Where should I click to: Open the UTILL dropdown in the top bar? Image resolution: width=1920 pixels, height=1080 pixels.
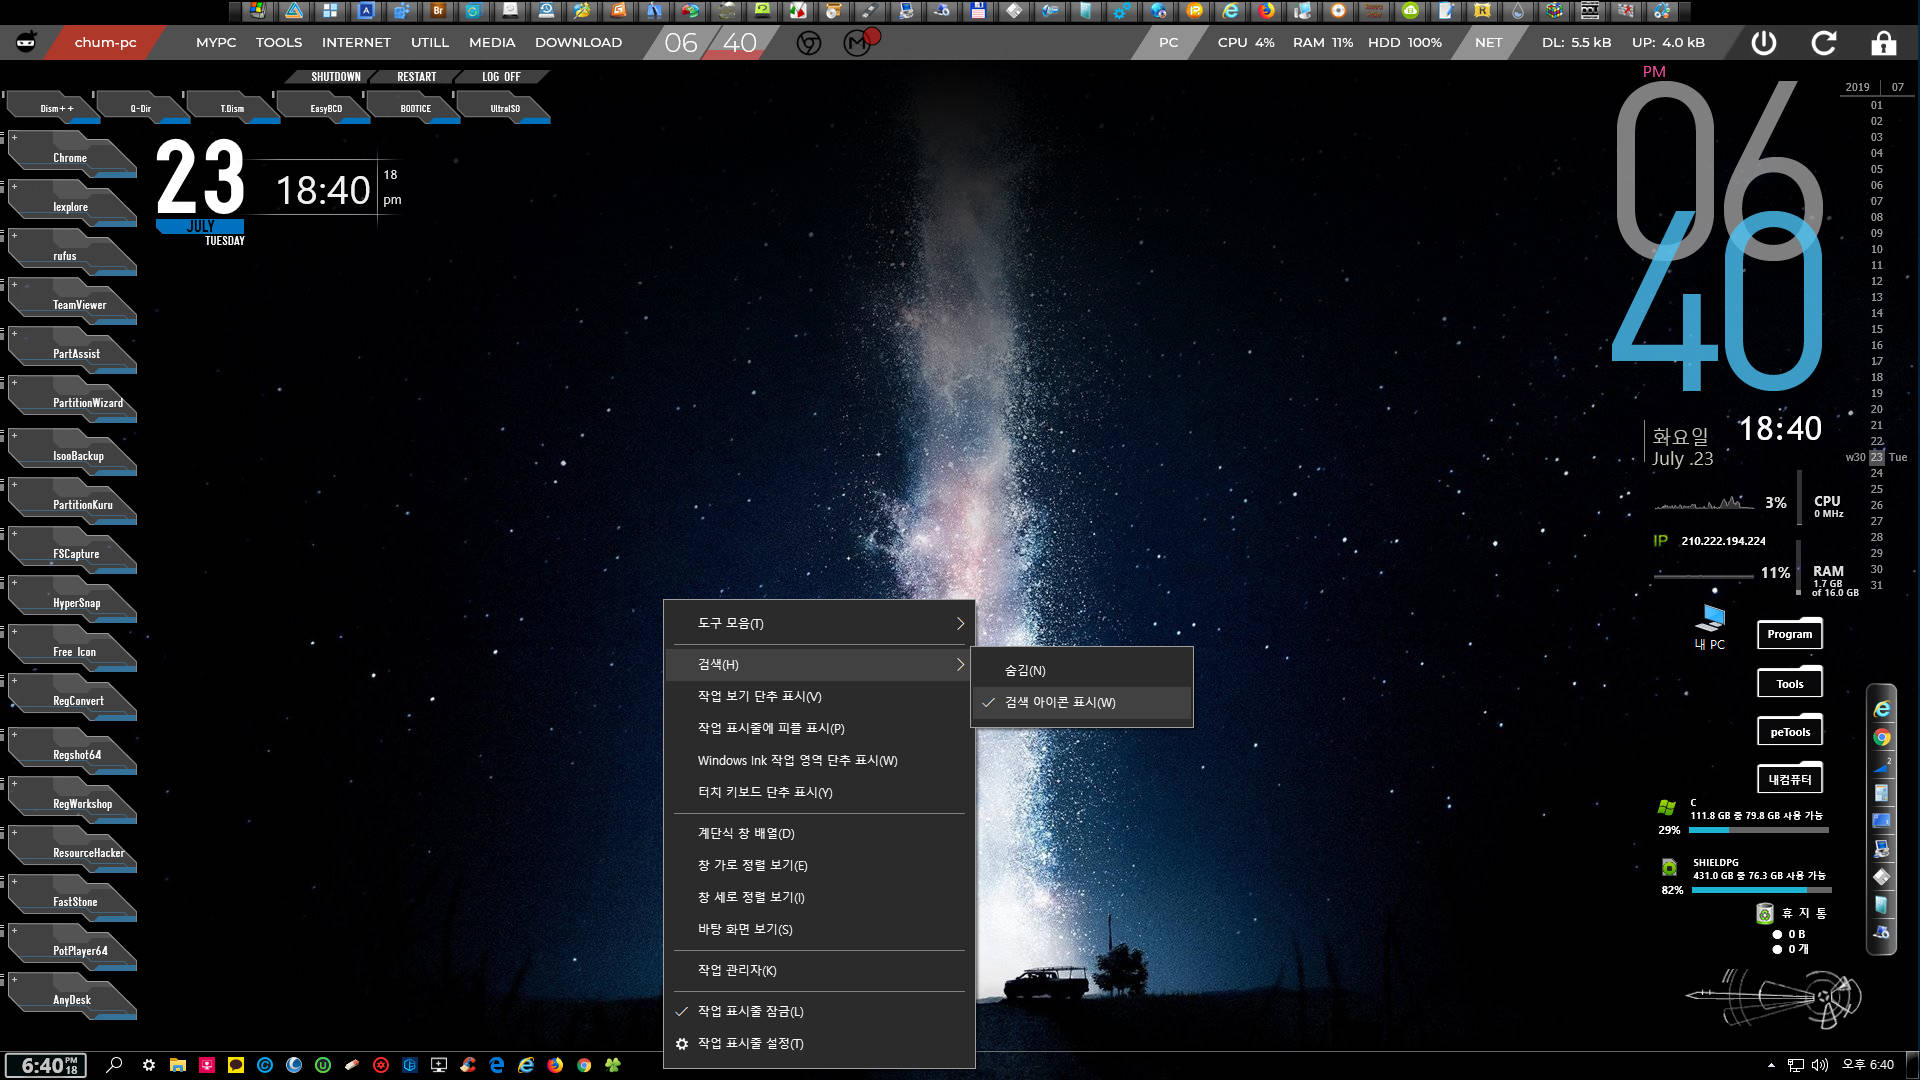(x=430, y=42)
